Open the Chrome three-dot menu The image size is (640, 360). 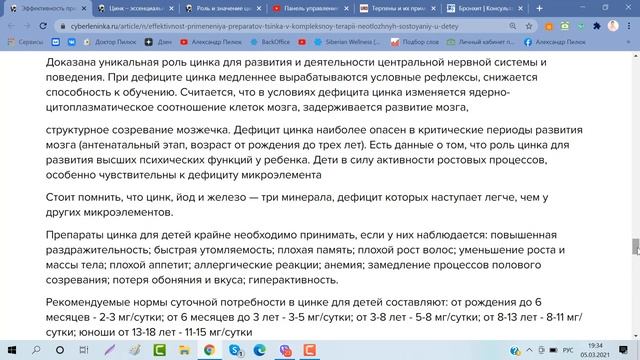coord(629,26)
